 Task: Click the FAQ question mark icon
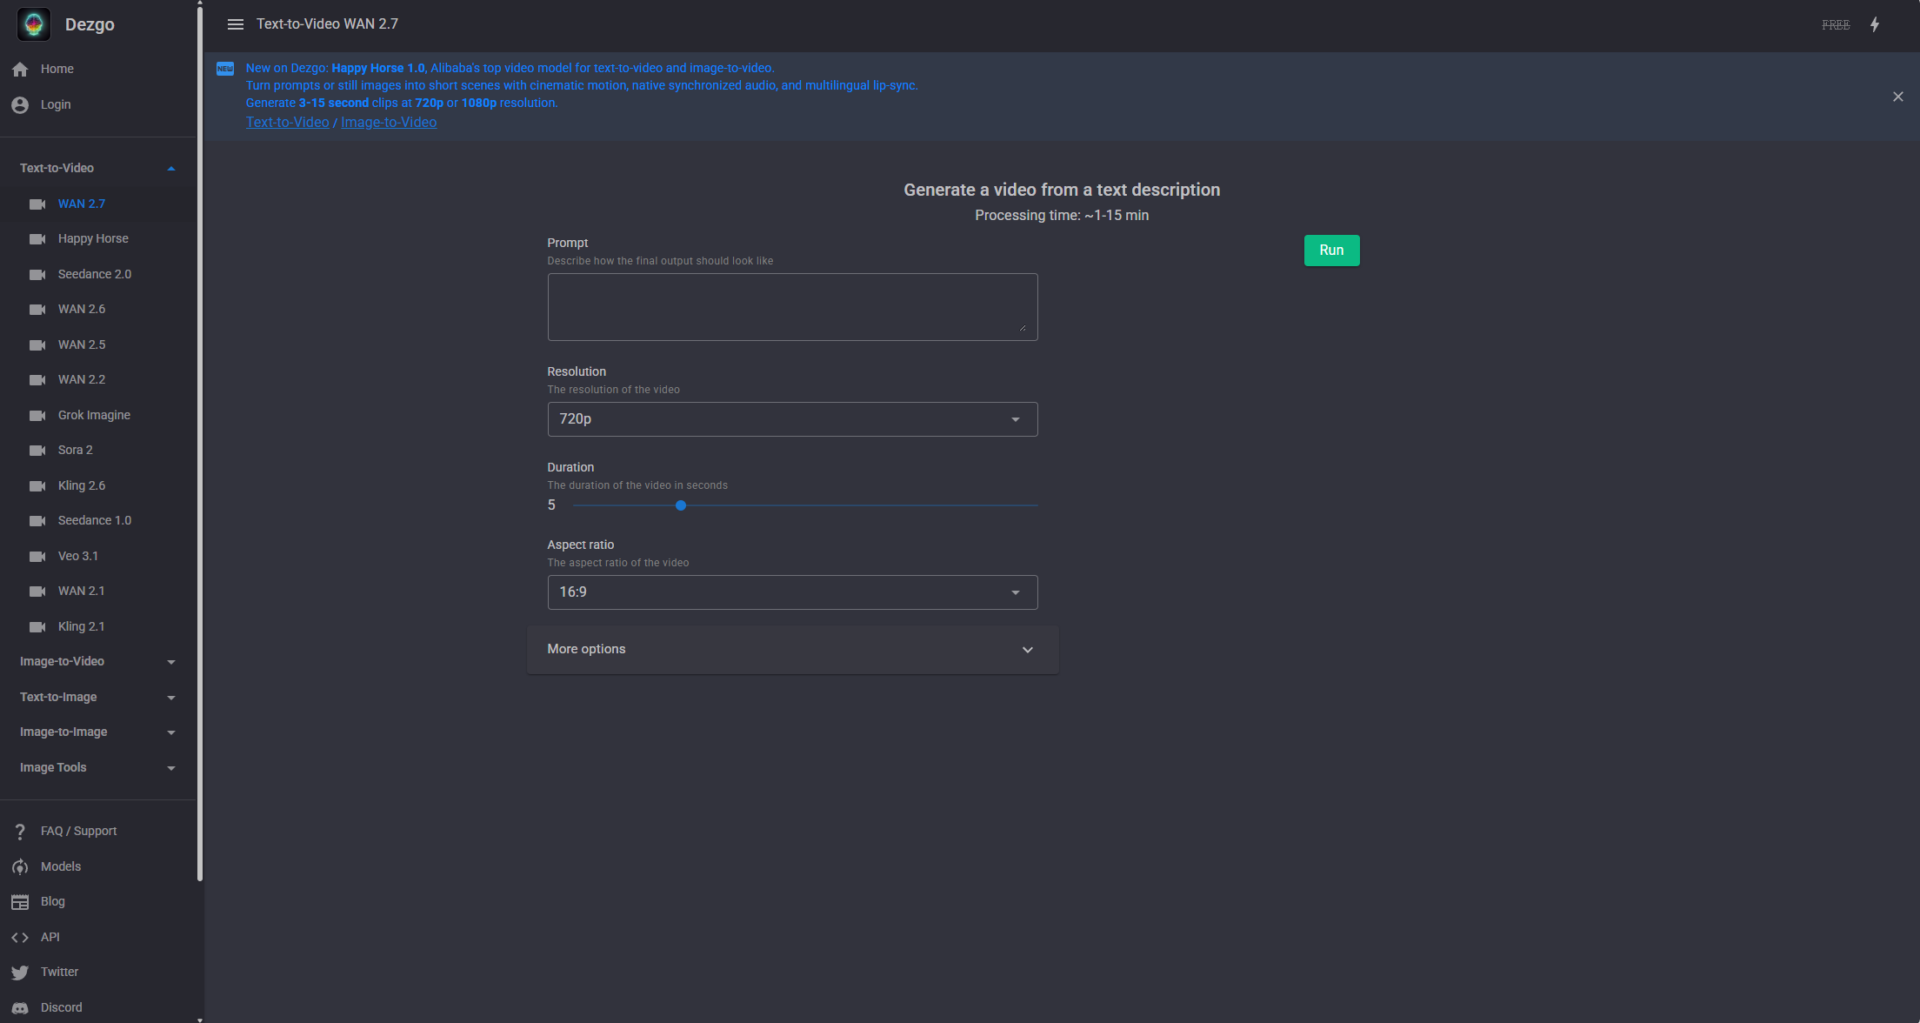click(x=20, y=831)
